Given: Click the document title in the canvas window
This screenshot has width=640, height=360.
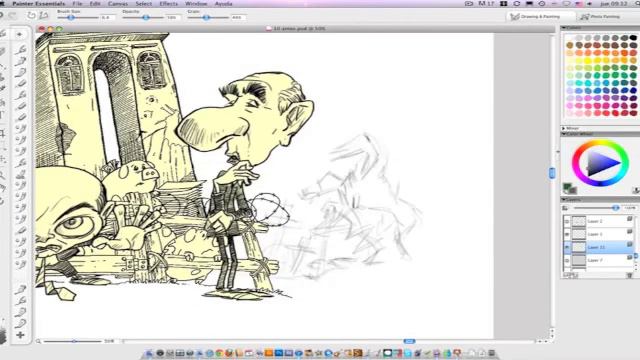Looking at the screenshot, I should coord(299,29).
